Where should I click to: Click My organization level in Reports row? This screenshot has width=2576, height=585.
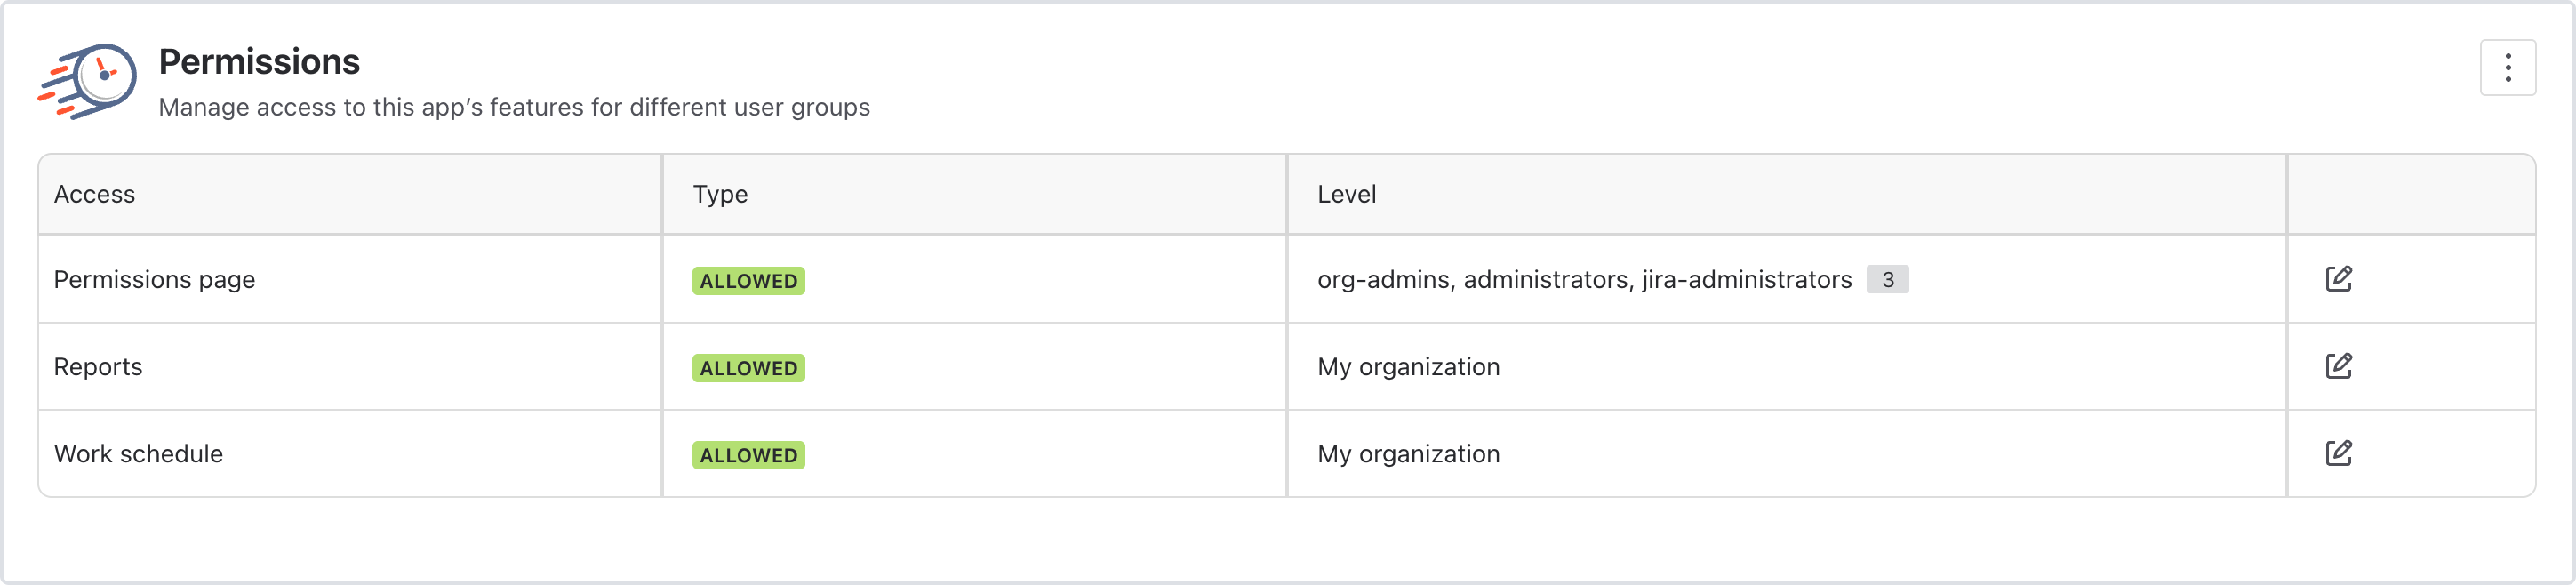1408,367
